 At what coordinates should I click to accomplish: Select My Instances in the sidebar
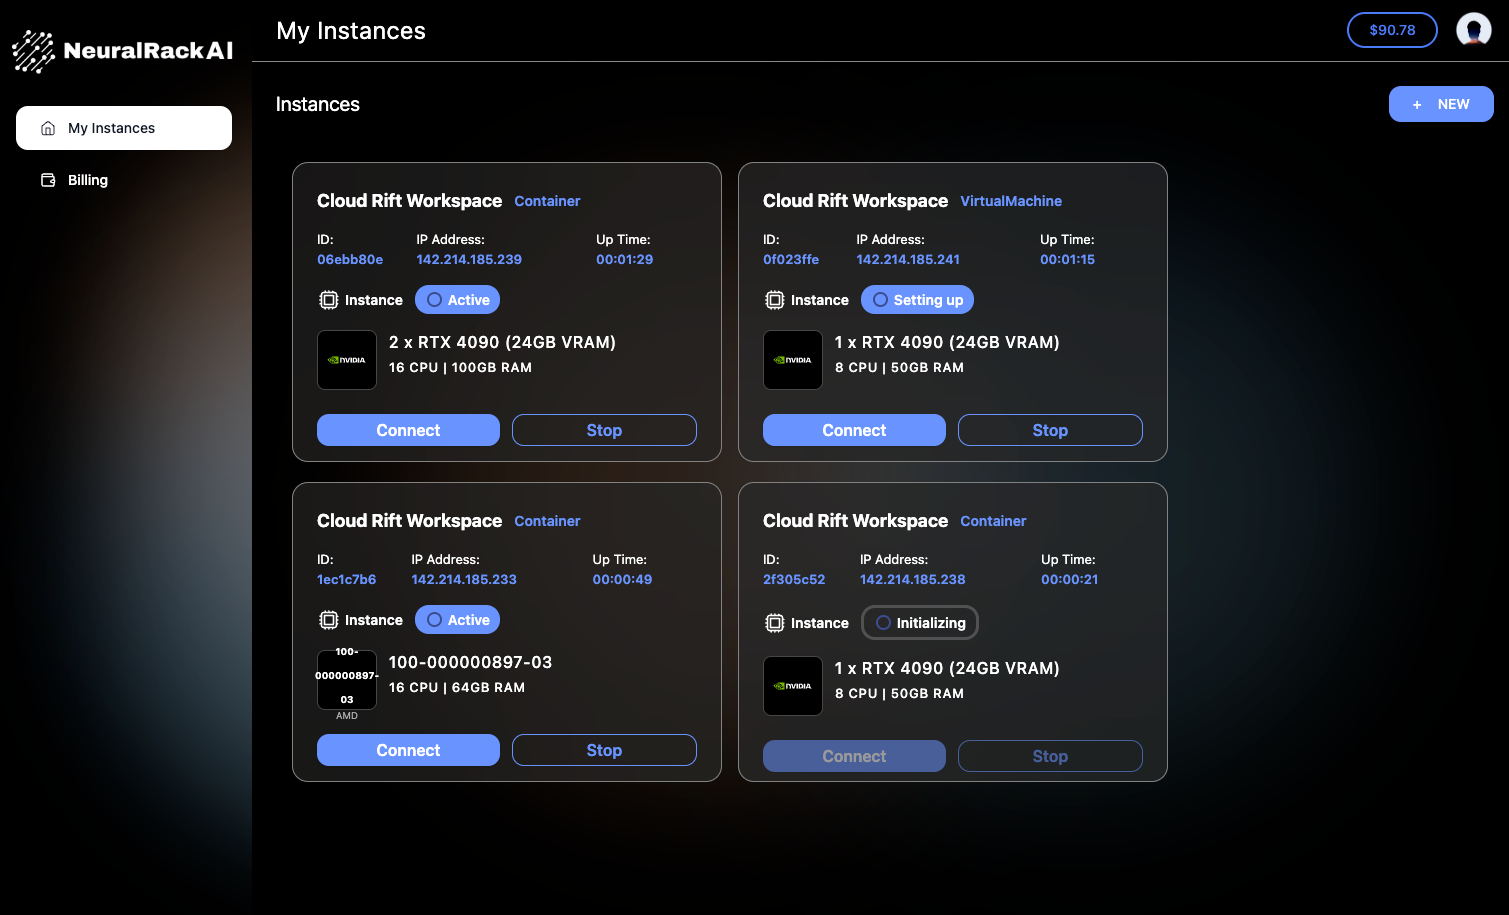112,128
